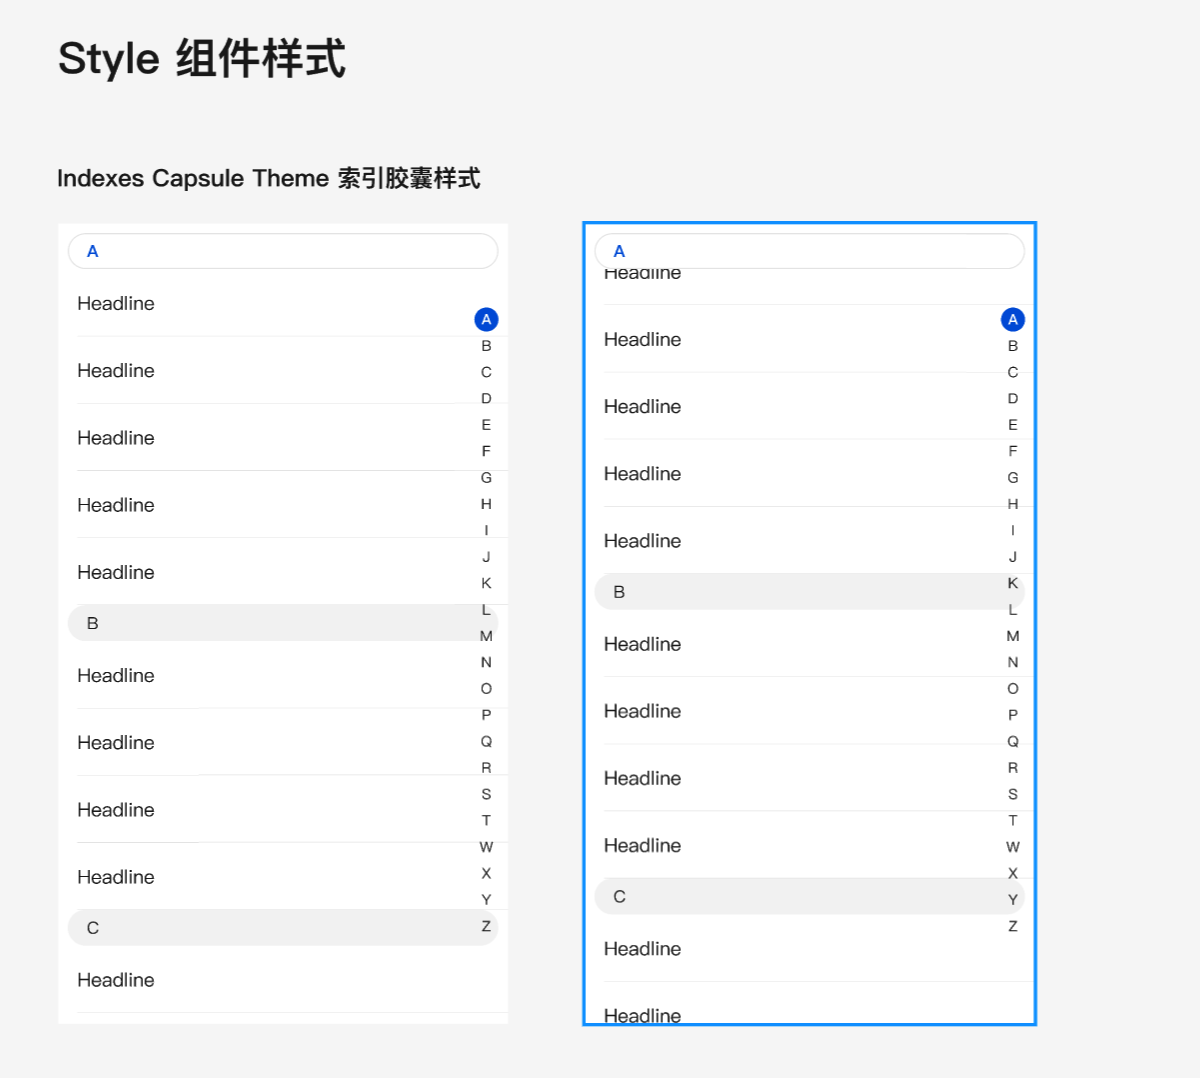Click the Indexes Capsule Theme heading
Image resolution: width=1200 pixels, height=1078 pixels.
pos(269,178)
